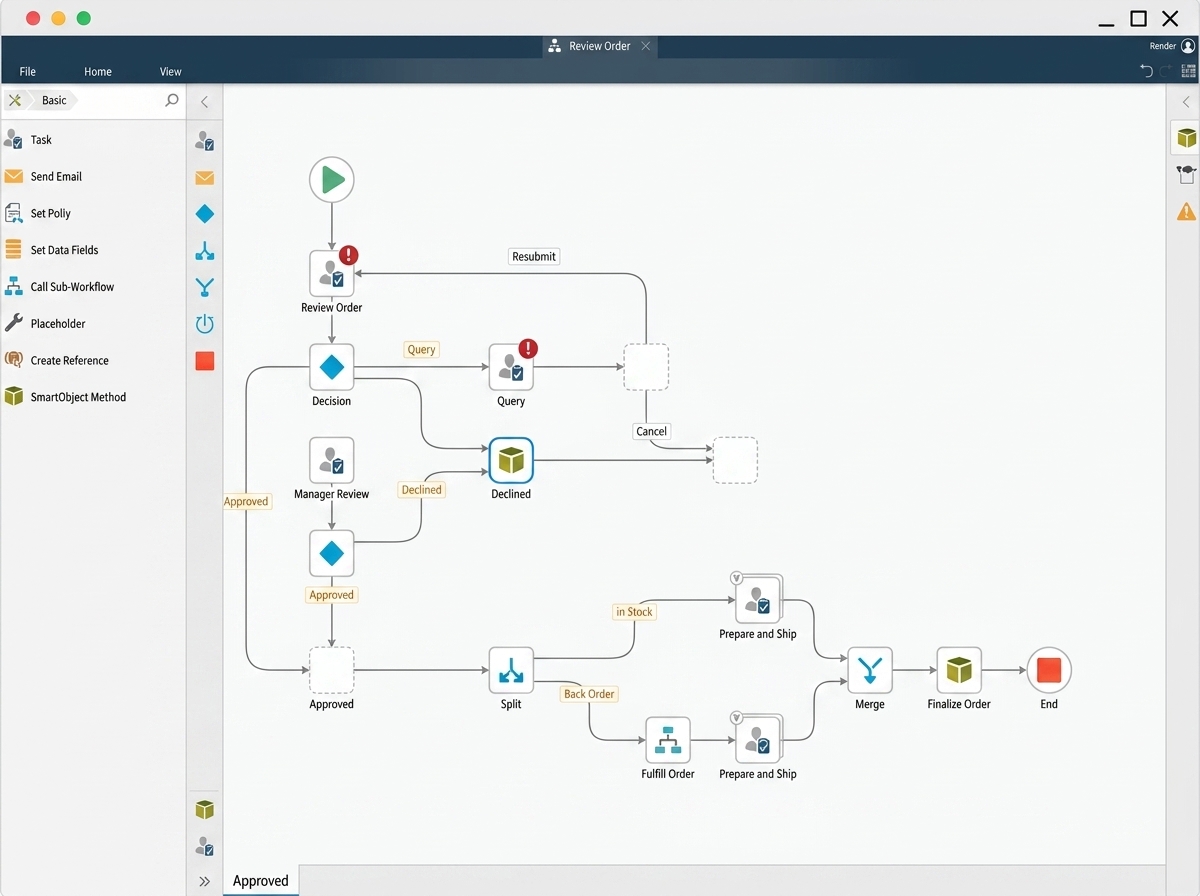Expand favorites strip with double chevron
The height and width of the screenshot is (896, 1200).
point(204,881)
